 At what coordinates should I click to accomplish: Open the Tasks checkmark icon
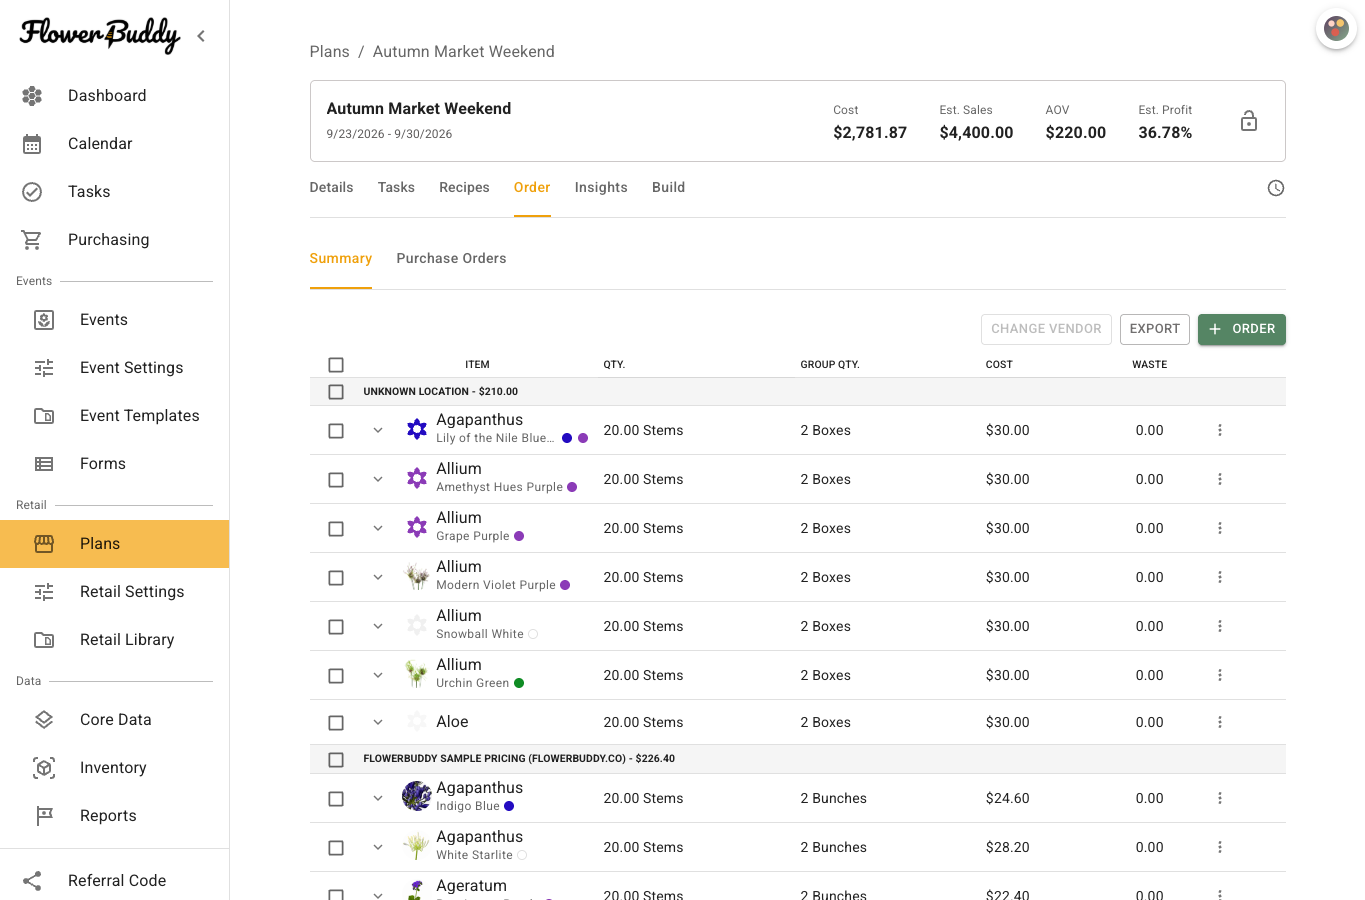click(x=32, y=192)
